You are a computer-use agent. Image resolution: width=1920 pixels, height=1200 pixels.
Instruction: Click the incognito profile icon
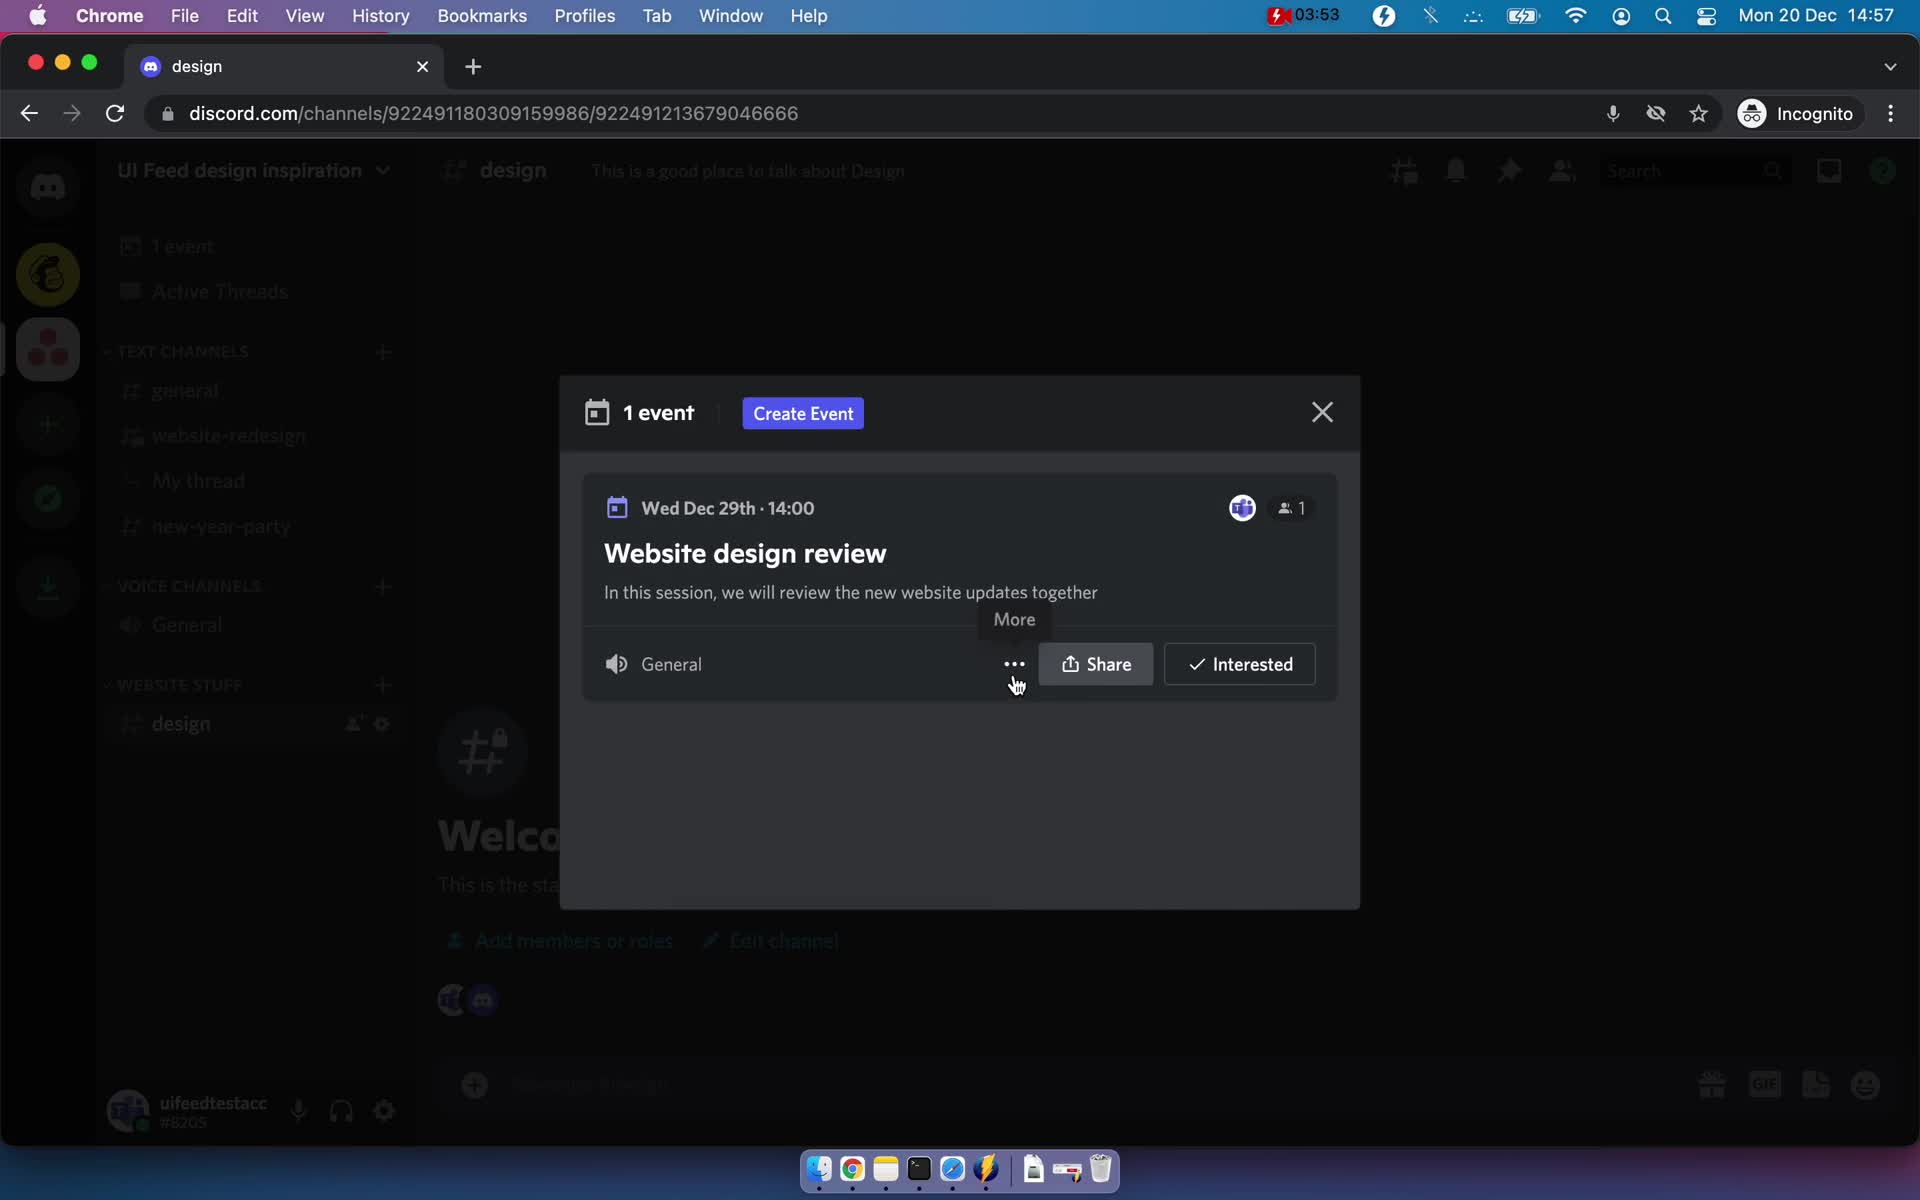(x=1751, y=113)
